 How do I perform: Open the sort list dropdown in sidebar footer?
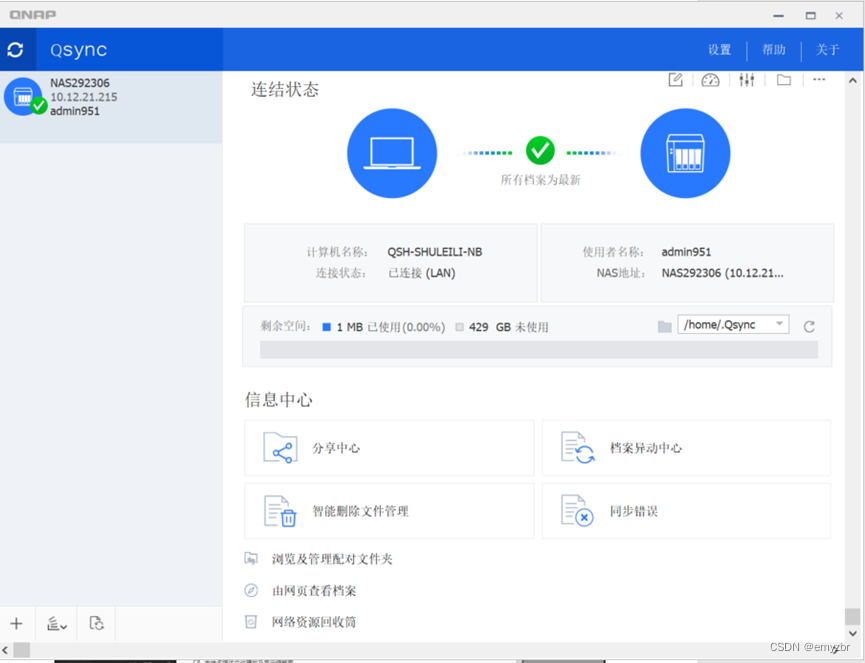tap(57, 624)
